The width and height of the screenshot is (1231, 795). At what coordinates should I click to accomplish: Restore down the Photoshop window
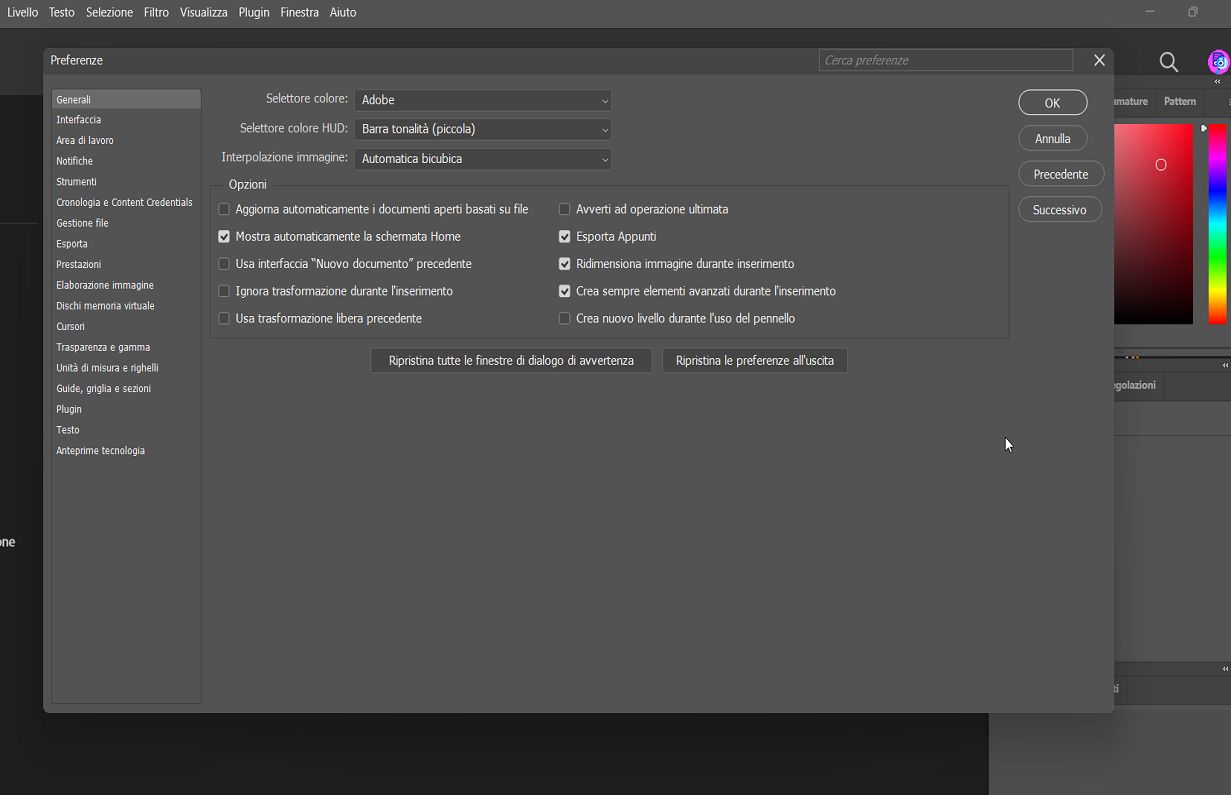(x=1192, y=12)
